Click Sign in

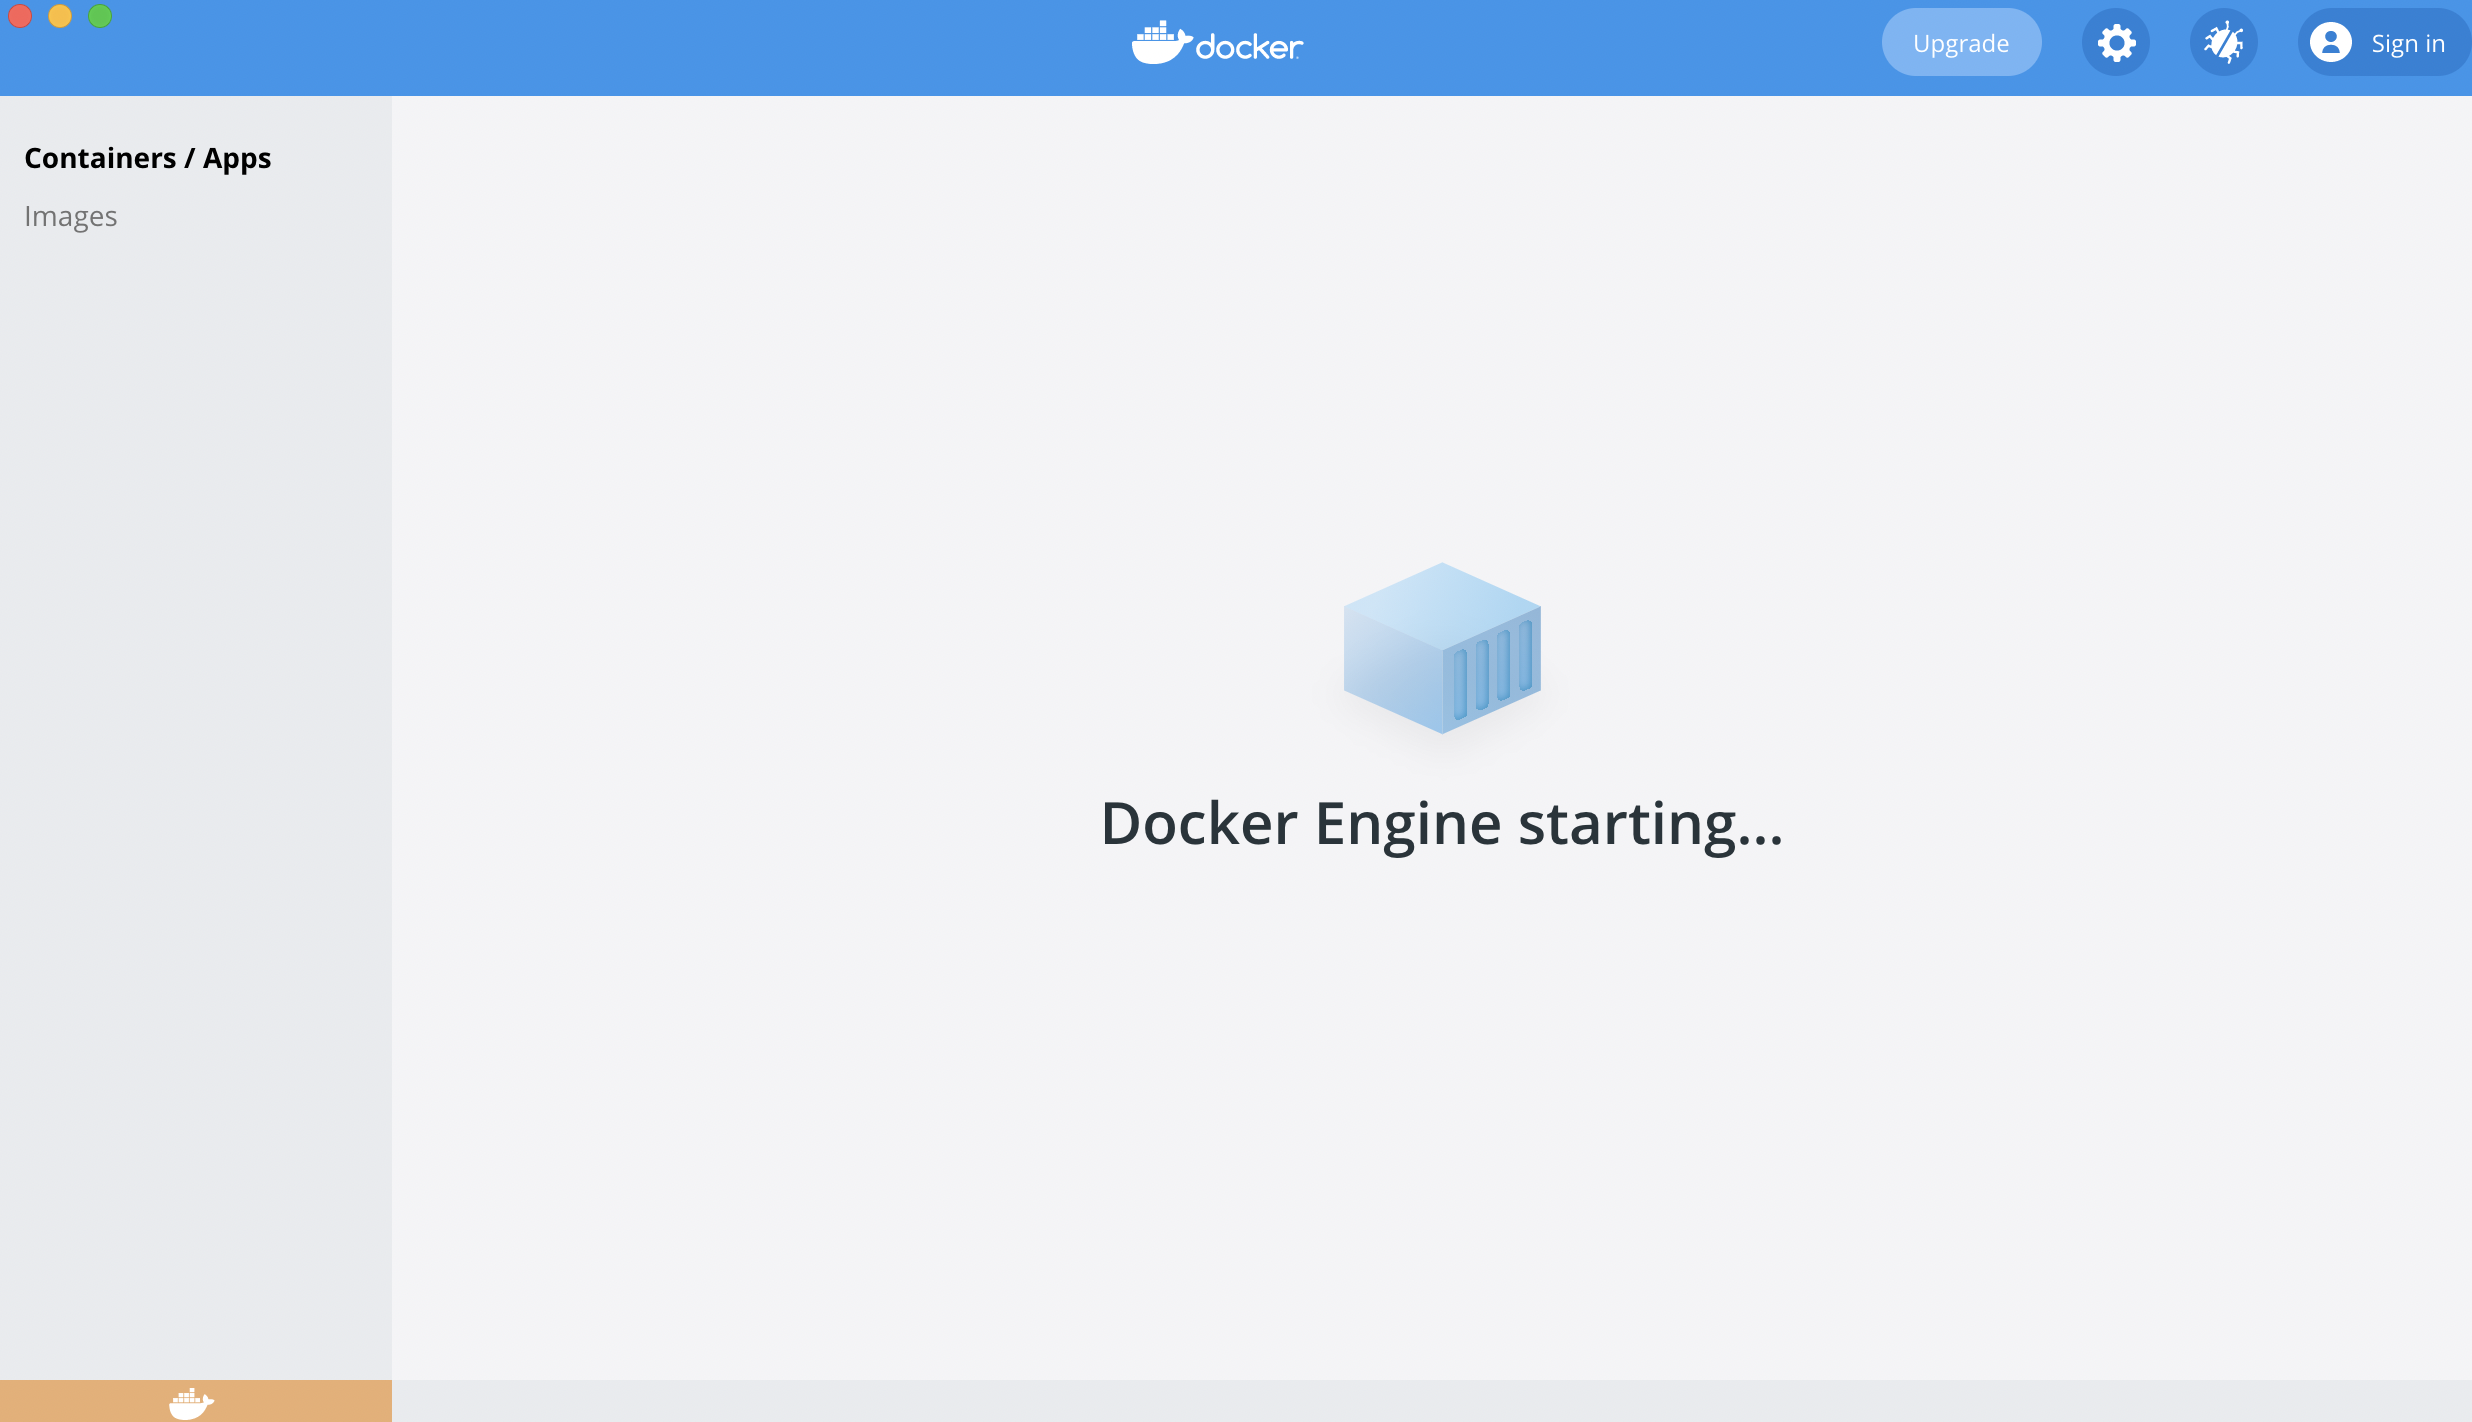tap(2407, 42)
